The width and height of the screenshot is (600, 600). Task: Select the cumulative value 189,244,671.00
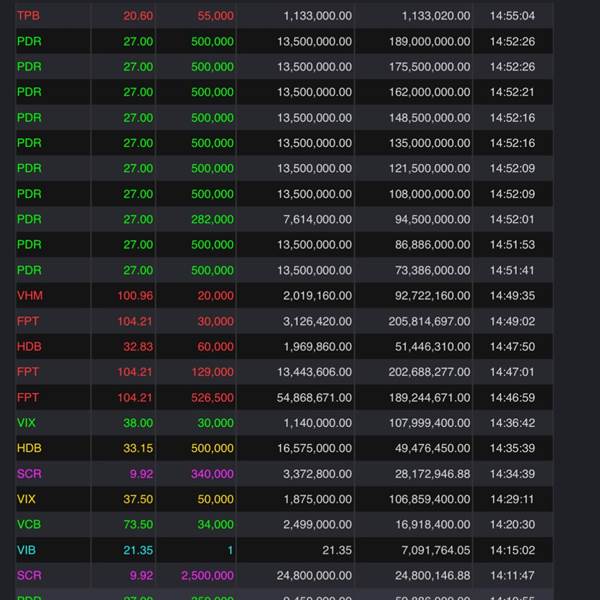429,397
